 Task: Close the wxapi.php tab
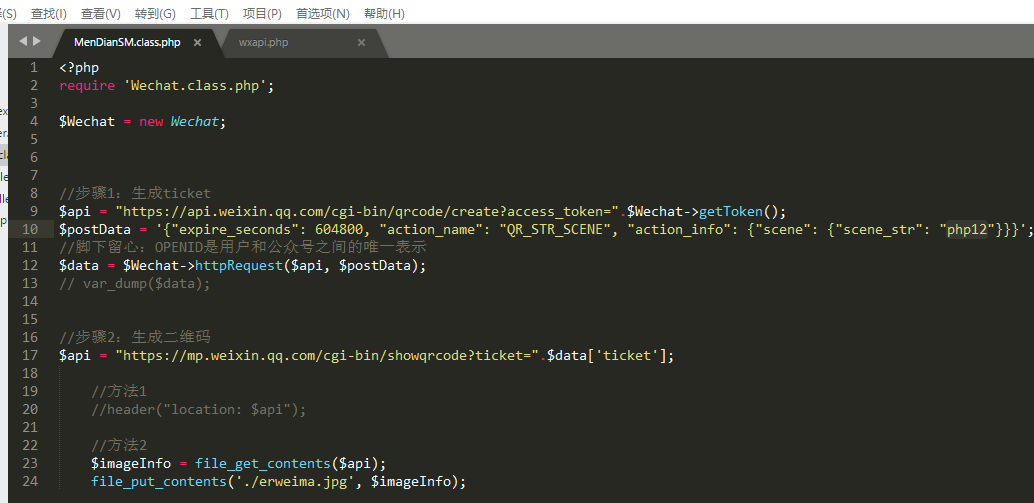361,42
